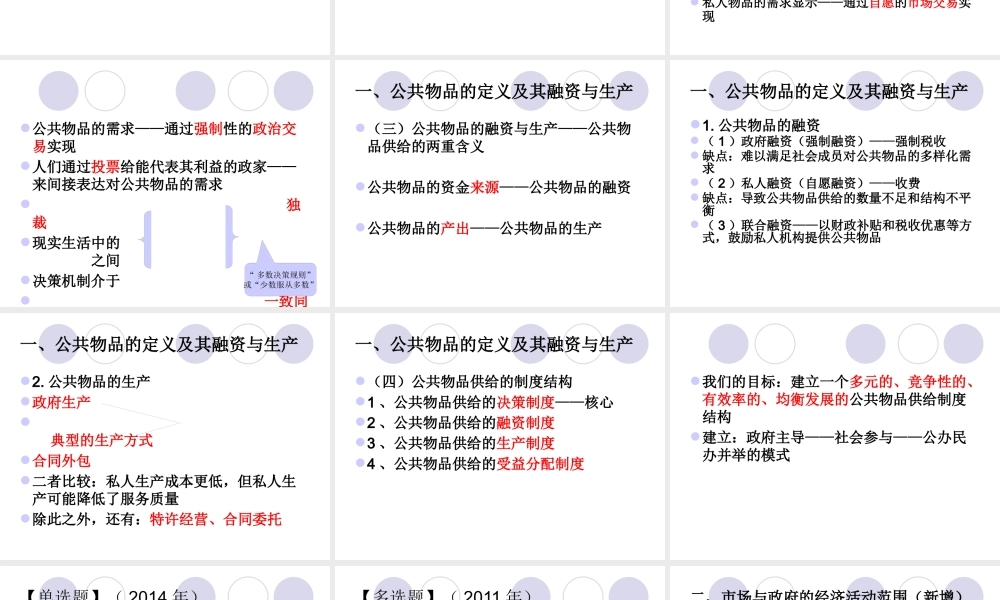
Task: Click the text '决策机制介于'
Action: click(x=76, y=281)
